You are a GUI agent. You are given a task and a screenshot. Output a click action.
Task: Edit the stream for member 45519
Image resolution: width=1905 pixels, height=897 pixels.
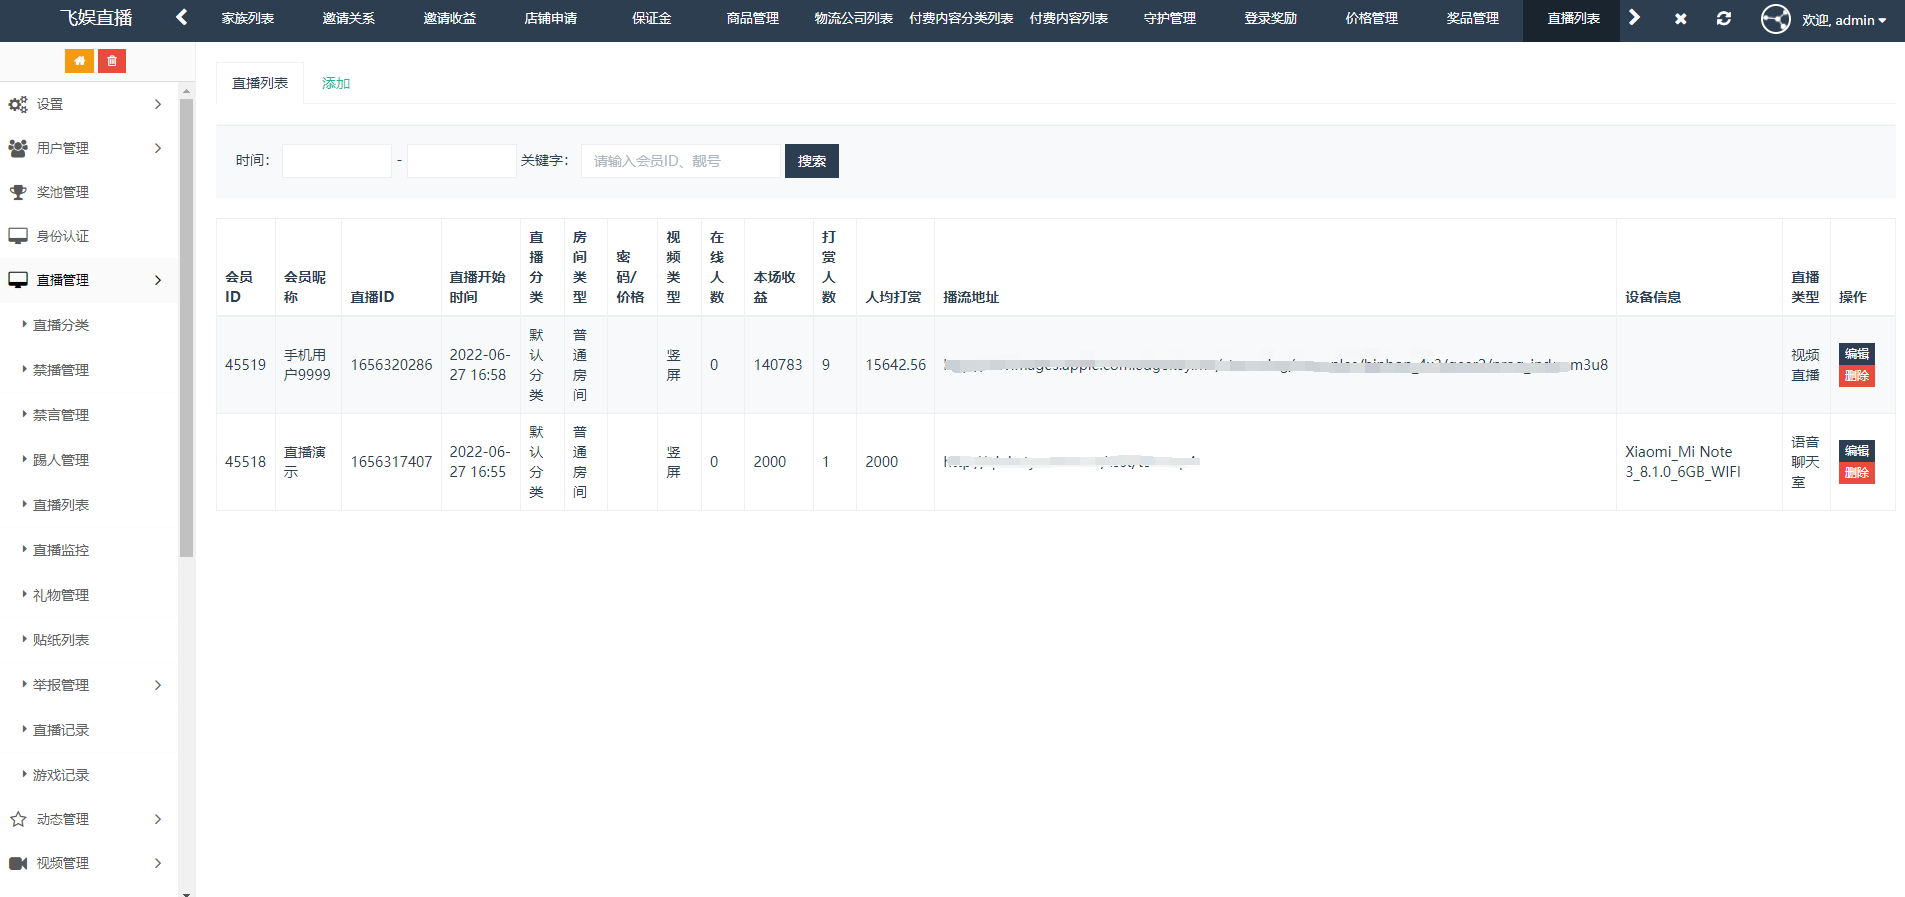[1856, 354]
